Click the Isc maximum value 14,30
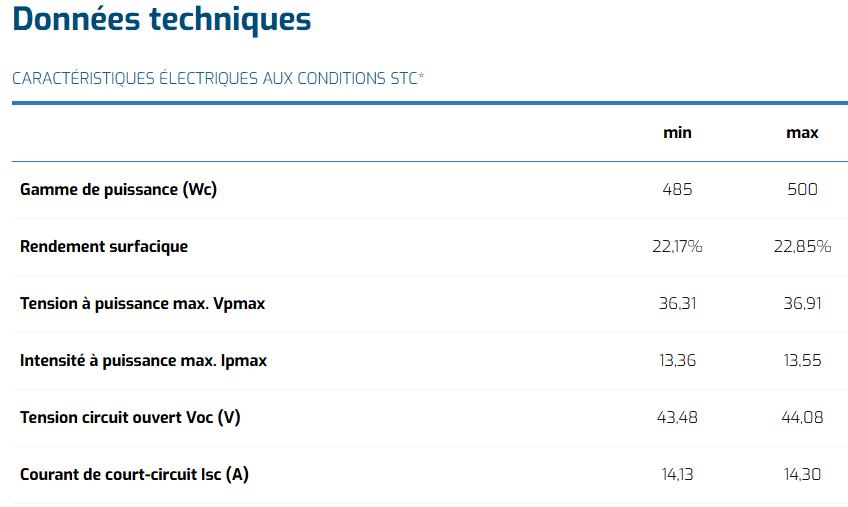The height and width of the screenshot is (507, 848). click(802, 474)
